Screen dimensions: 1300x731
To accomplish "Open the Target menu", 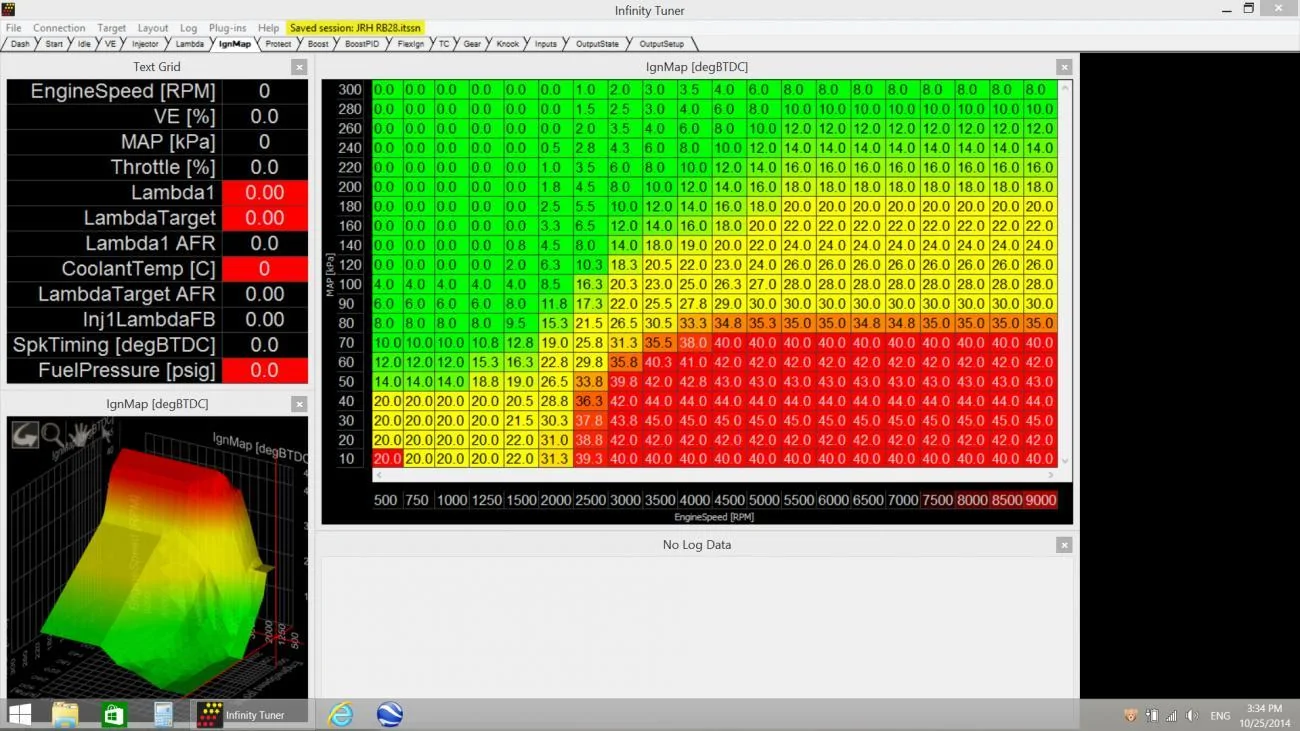I will coord(111,28).
